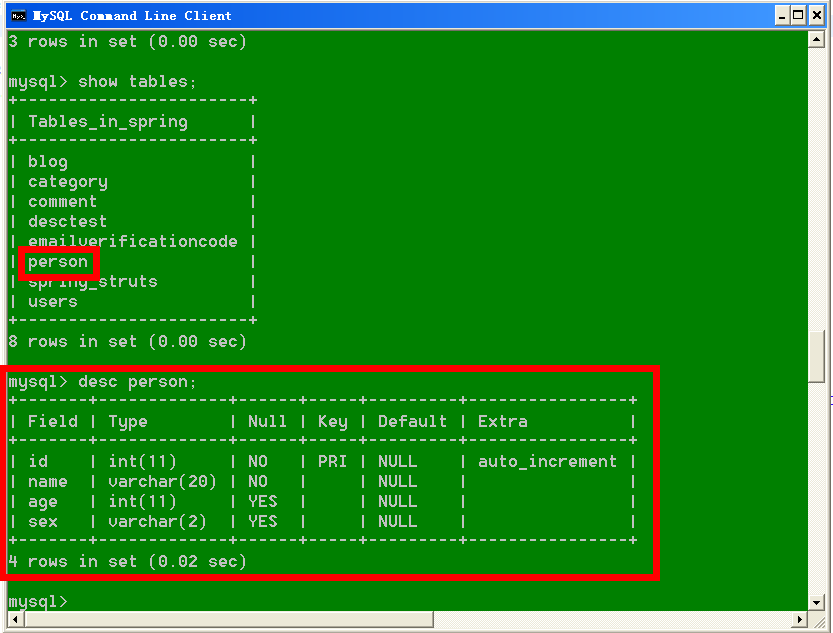Click the 'desc person;' command text
This screenshot has height=633, width=833.
point(137,382)
